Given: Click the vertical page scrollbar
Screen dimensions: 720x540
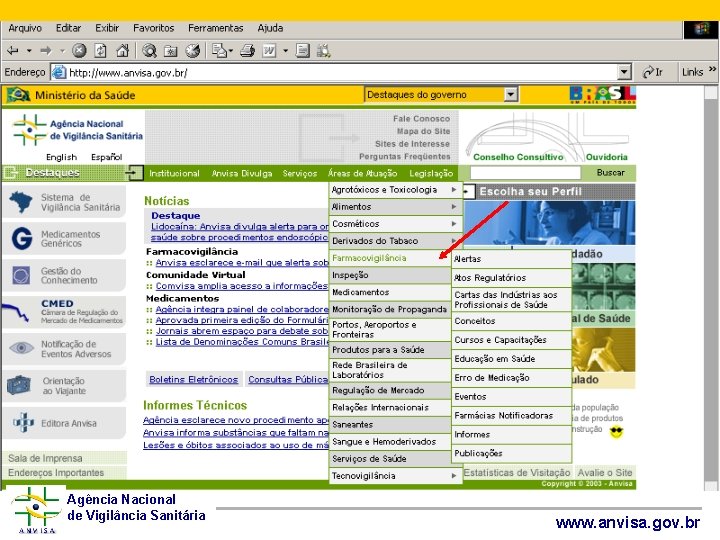Looking at the screenshot, I should [710, 288].
